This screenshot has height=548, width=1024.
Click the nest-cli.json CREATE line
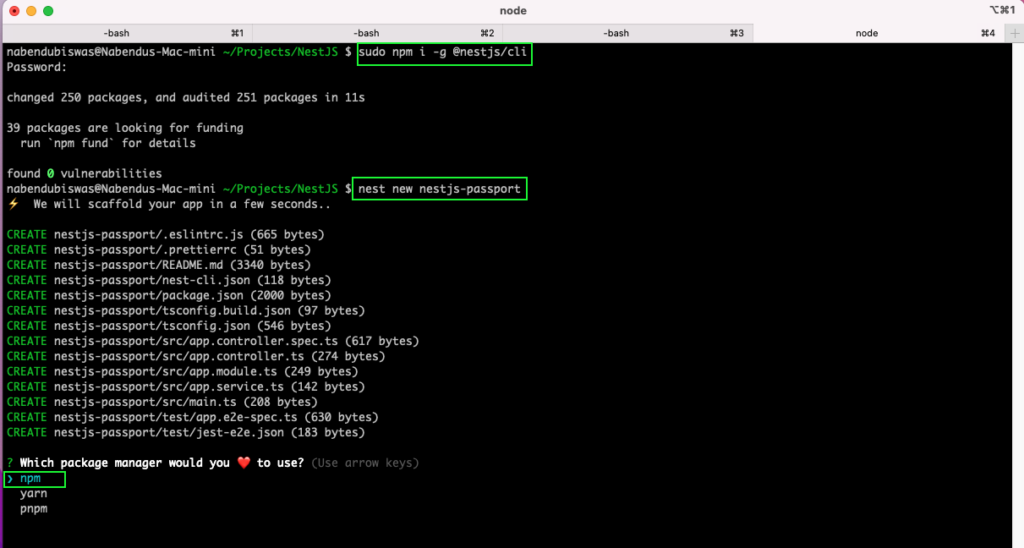click(x=168, y=280)
